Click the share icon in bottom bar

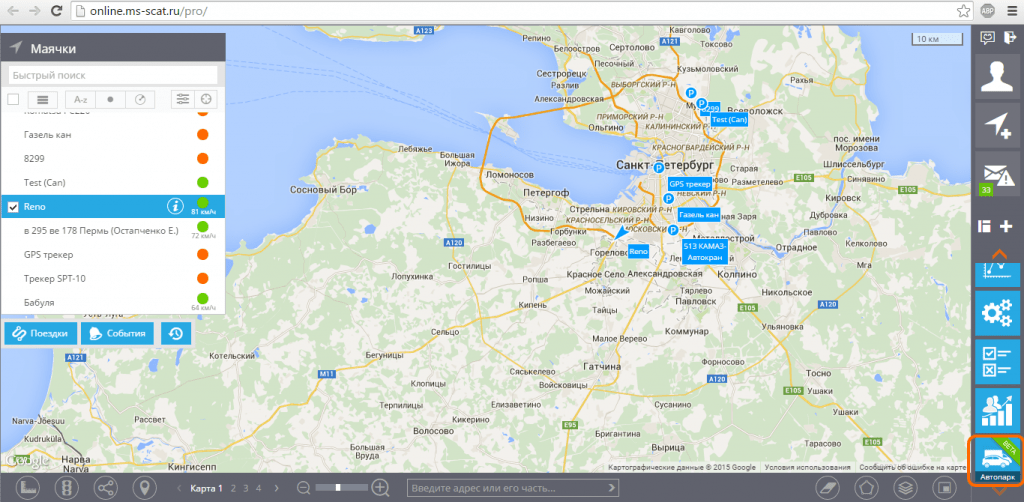(105, 487)
